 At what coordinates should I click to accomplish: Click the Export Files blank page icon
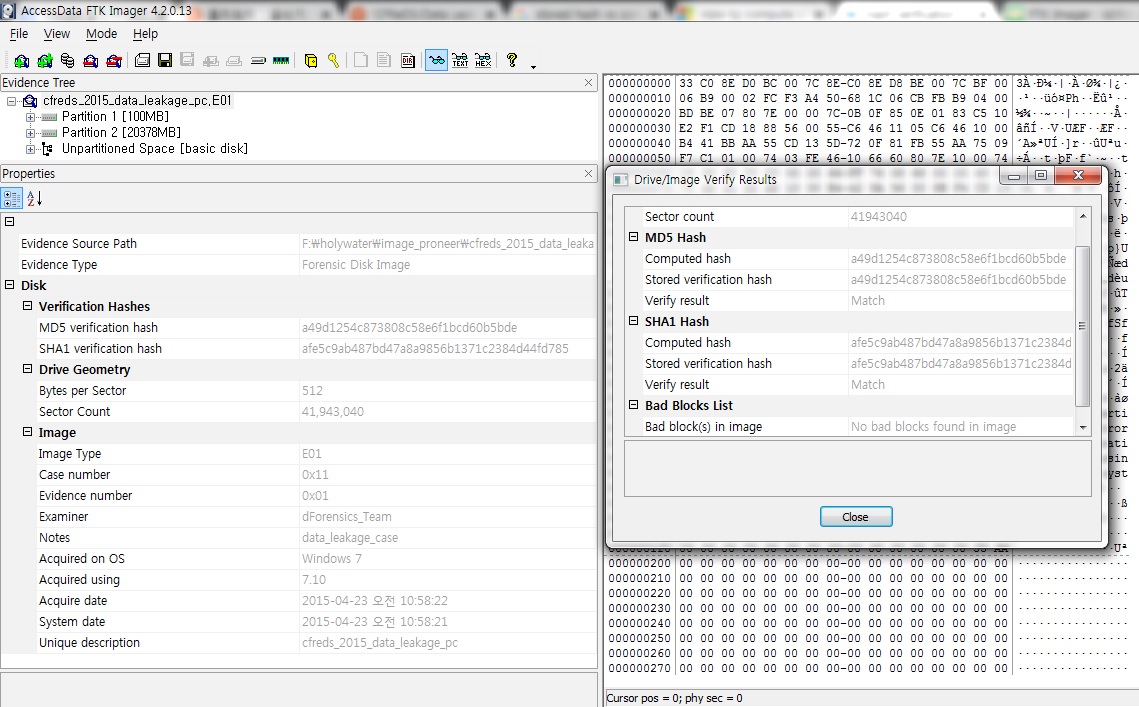point(361,60)
